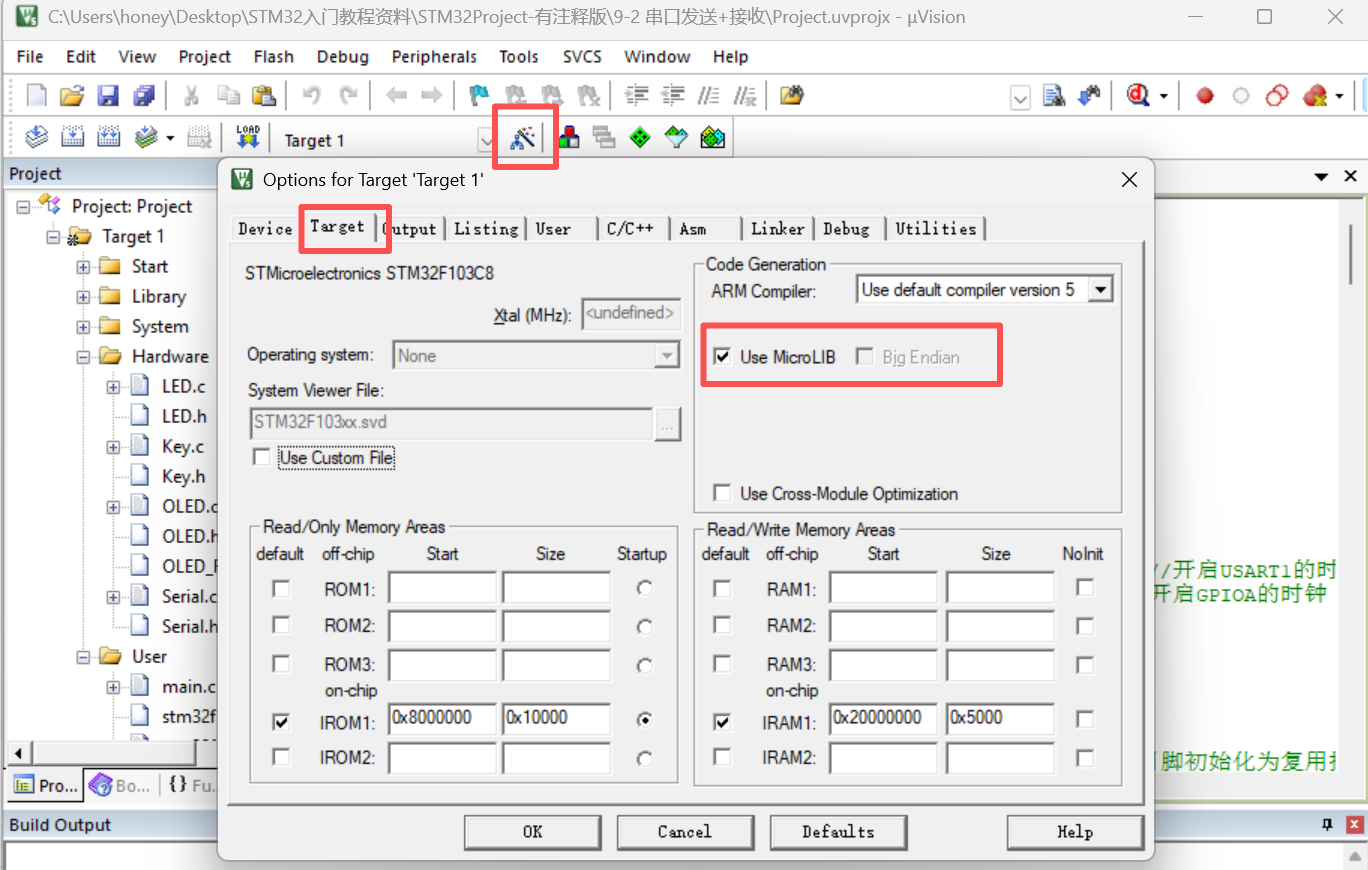Click the Cut scissors icon

(192, 96)
